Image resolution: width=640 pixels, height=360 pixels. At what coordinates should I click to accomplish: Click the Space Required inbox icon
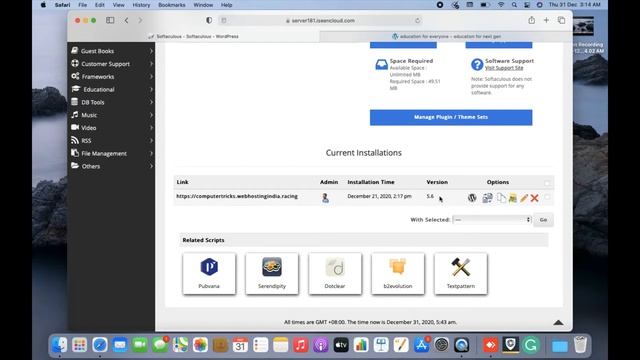(381, 64)
